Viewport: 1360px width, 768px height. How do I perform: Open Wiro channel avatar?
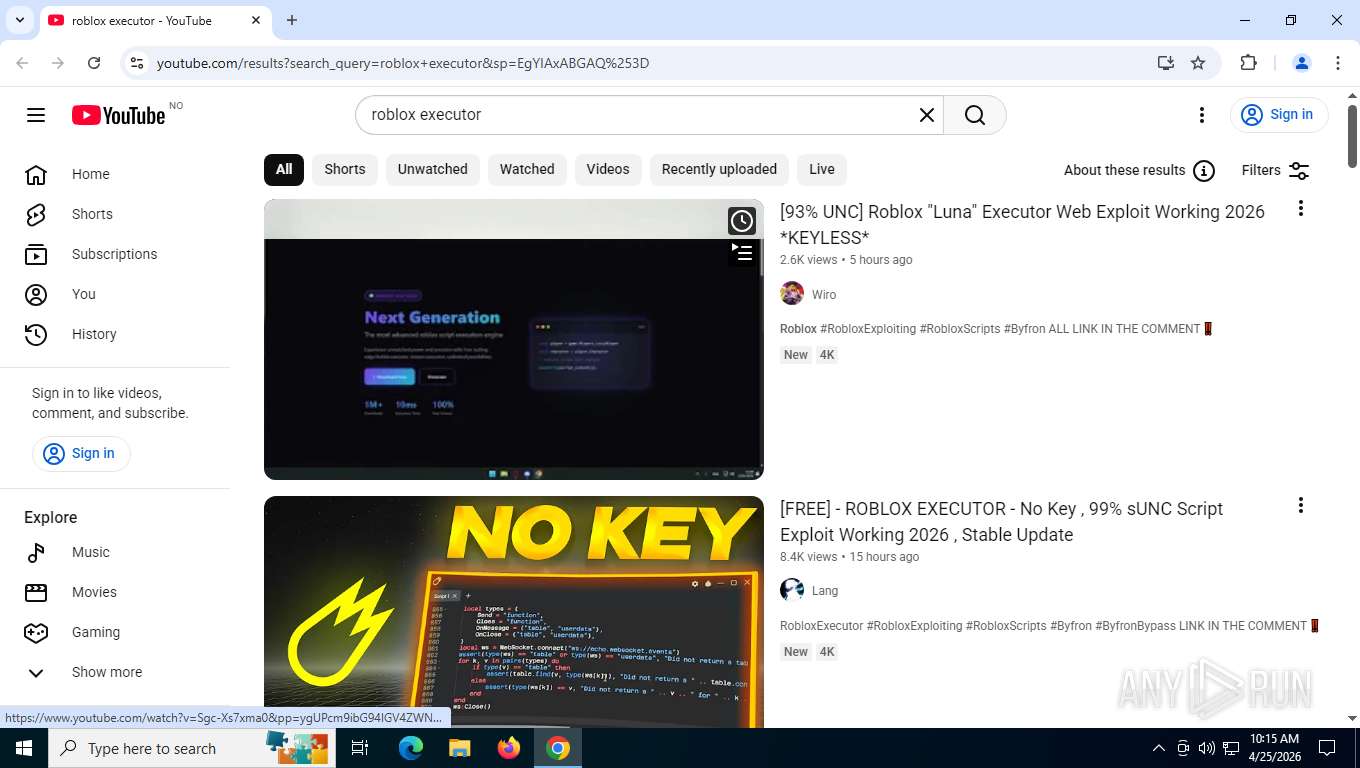click(792, 294)
